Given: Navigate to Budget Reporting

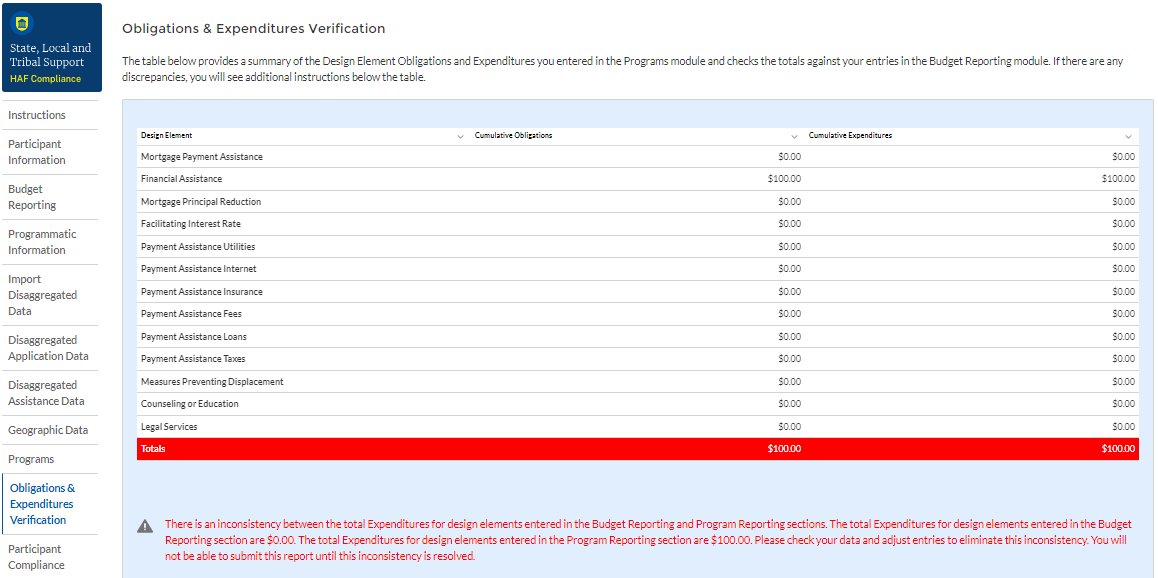Looking at the screenshot, I should (x=32, y=197).
